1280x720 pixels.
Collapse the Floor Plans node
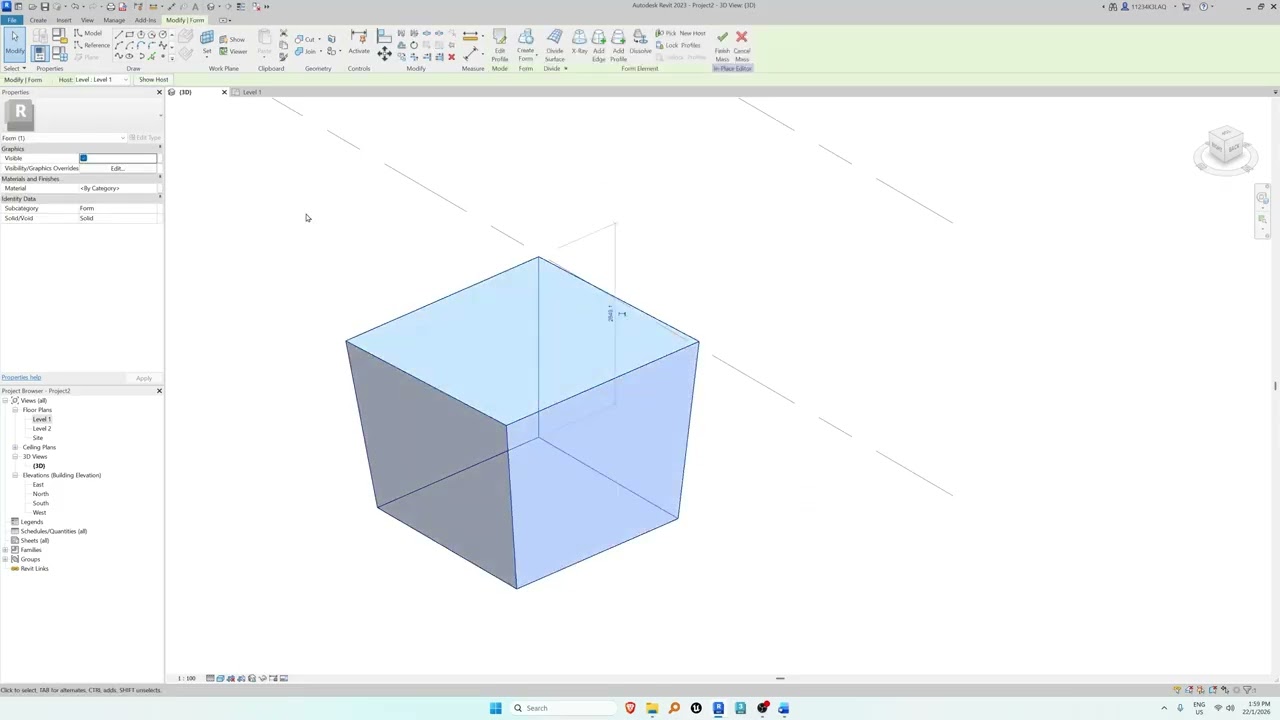coord(15,410)
